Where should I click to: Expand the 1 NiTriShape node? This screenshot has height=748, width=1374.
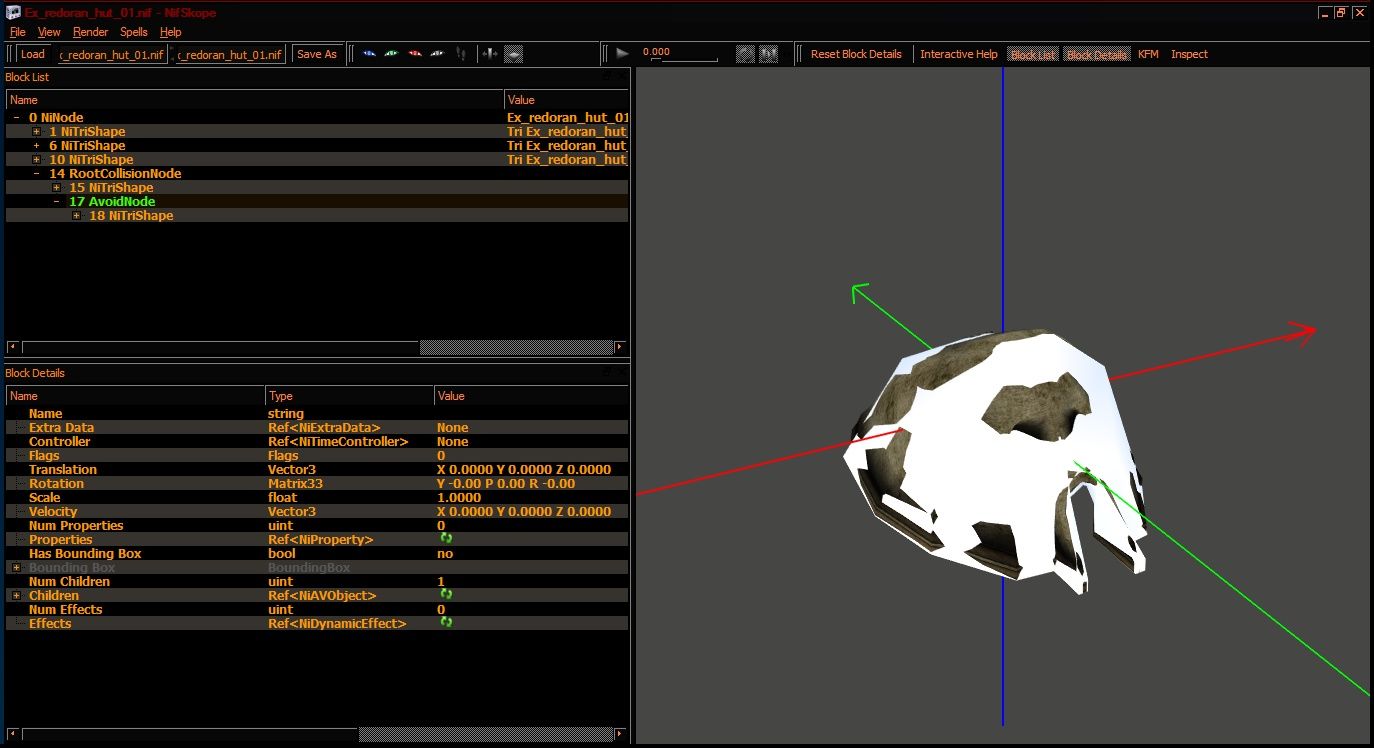coord(36,132)
